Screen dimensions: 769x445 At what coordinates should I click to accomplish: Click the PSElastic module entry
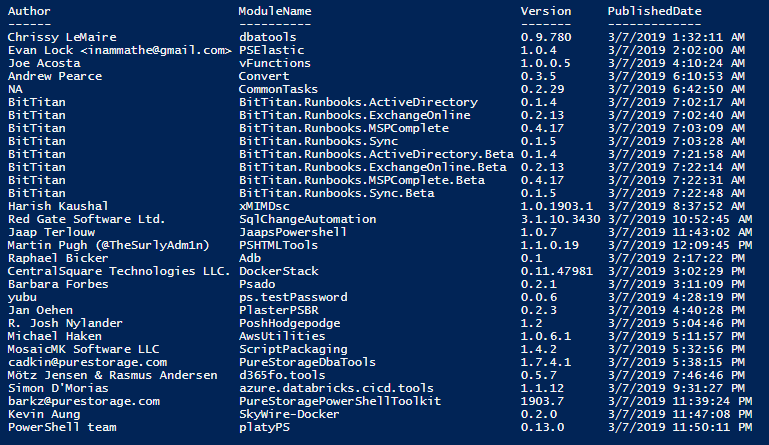tap(271, 50)
